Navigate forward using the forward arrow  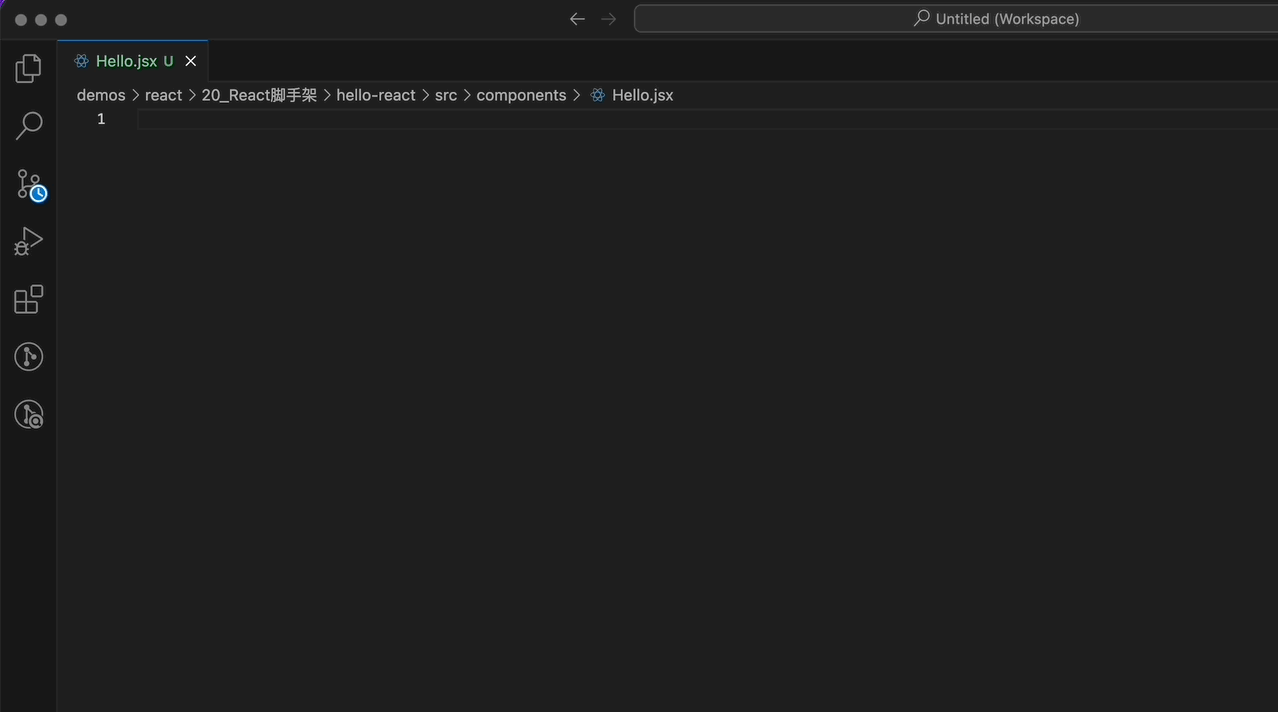point(609,18)
